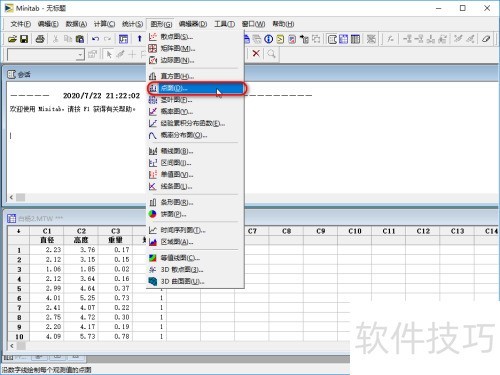Open the 窗口(W) menu

[x=253, y=24]
